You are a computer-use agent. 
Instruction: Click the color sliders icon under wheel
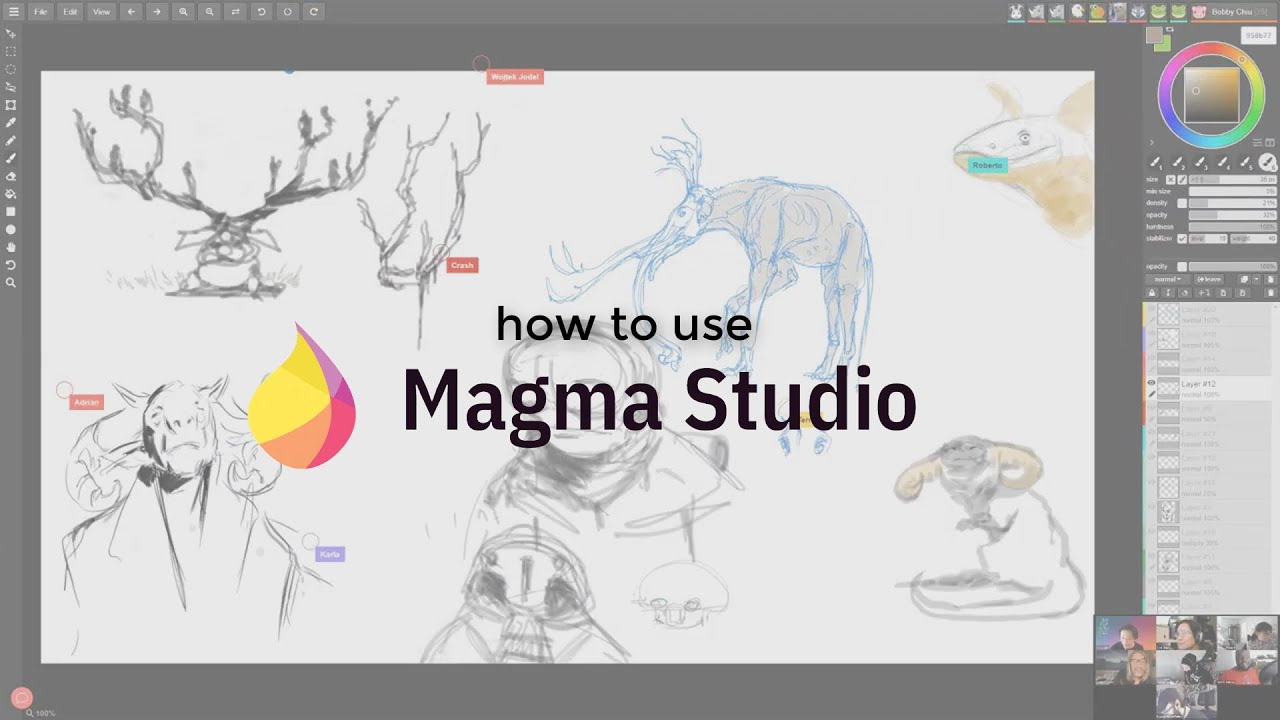1257,142
